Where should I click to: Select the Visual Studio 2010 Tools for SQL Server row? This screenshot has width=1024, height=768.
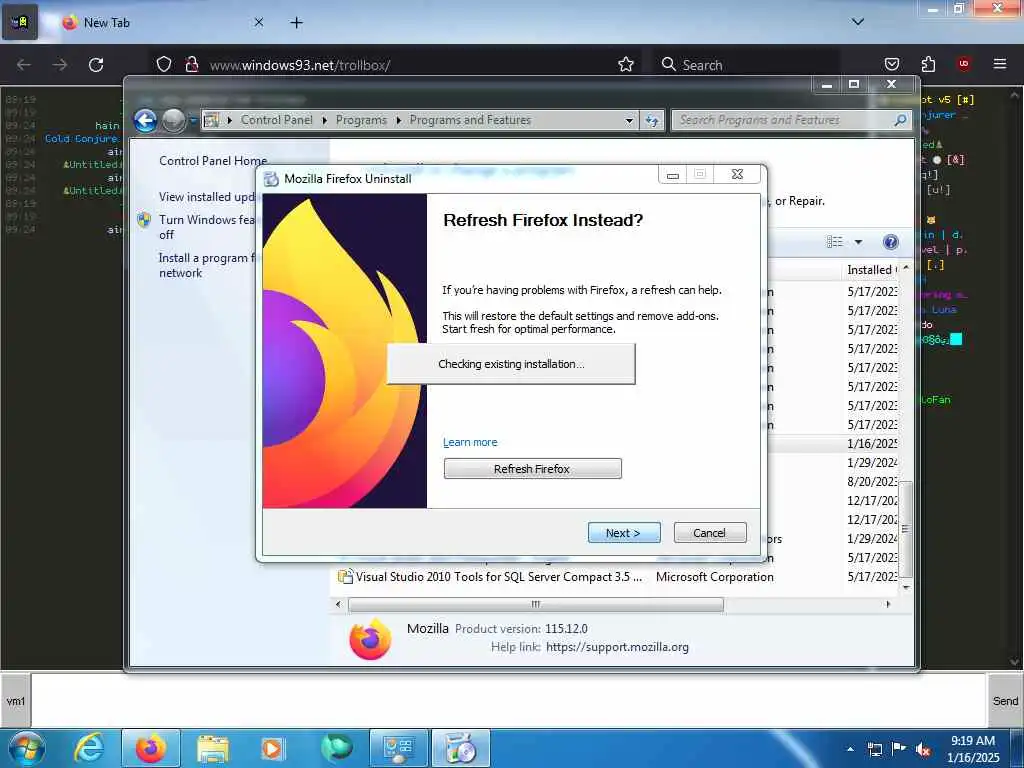(617, 577)
